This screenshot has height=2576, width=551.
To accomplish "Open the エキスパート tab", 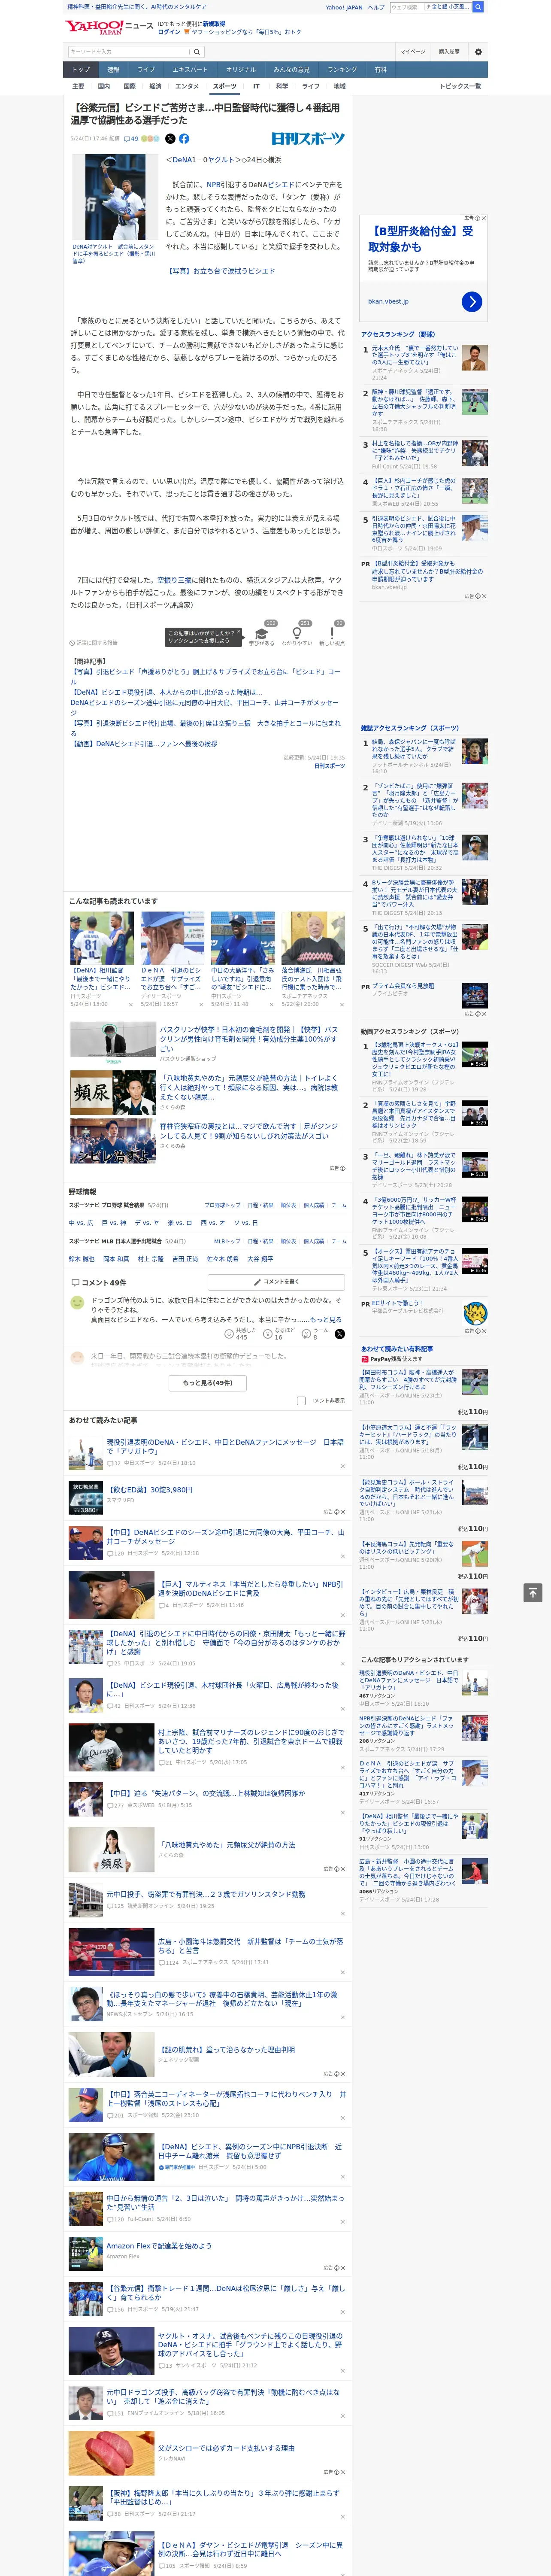I will pos(190,70).
